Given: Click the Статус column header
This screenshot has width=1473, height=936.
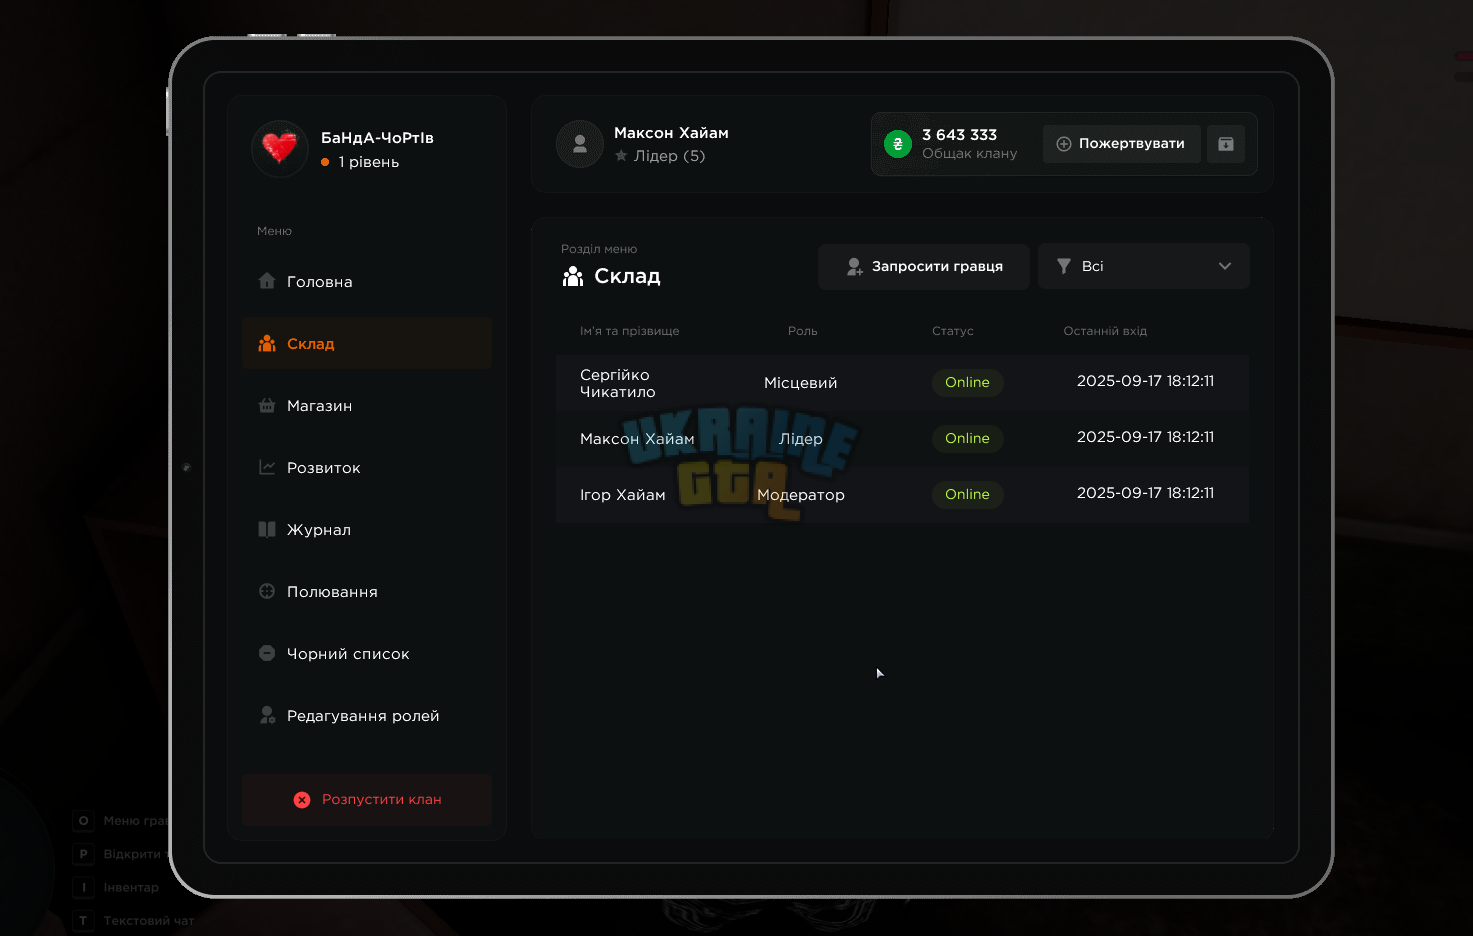Looking at the screenshot, I should coord(952,331).
